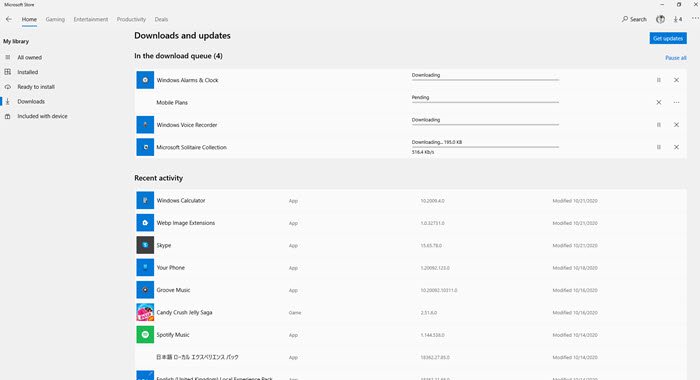Click the Installed grid icon

pos(8,72)
